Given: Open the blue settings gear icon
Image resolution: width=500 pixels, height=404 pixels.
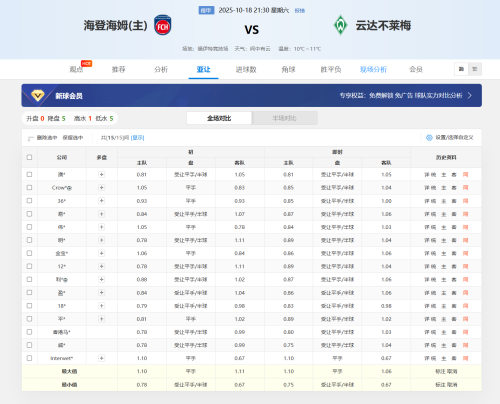Looking at the screenshot, I should [429, 137].
